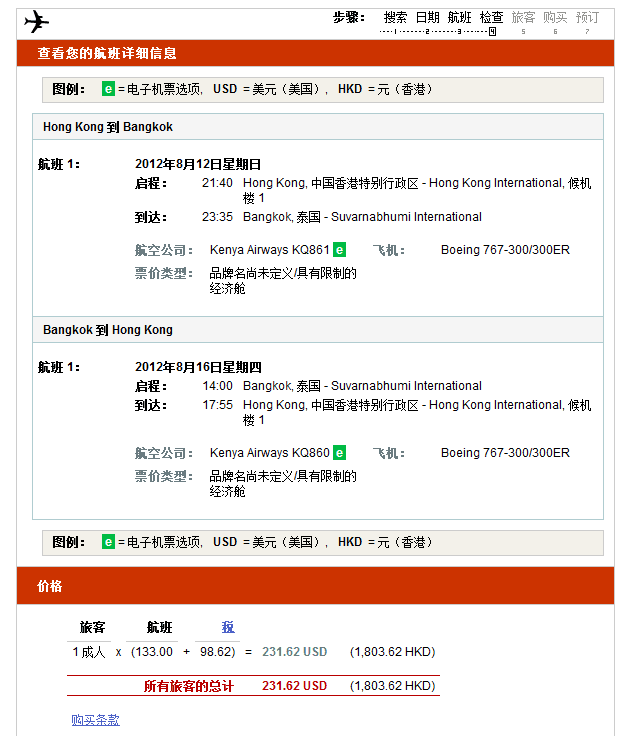Open the 购买条款 purchase terms link

click(95, 720)
